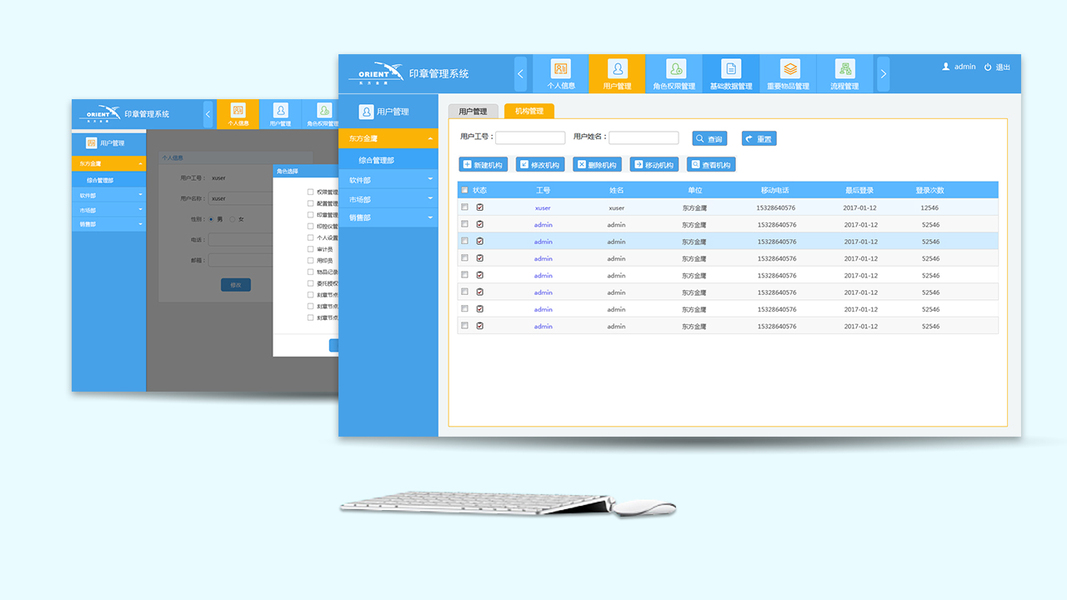The height and width of the screenshot is (600, 1067).
Task: Click admin username in top right
Action: tap(965, 67)
